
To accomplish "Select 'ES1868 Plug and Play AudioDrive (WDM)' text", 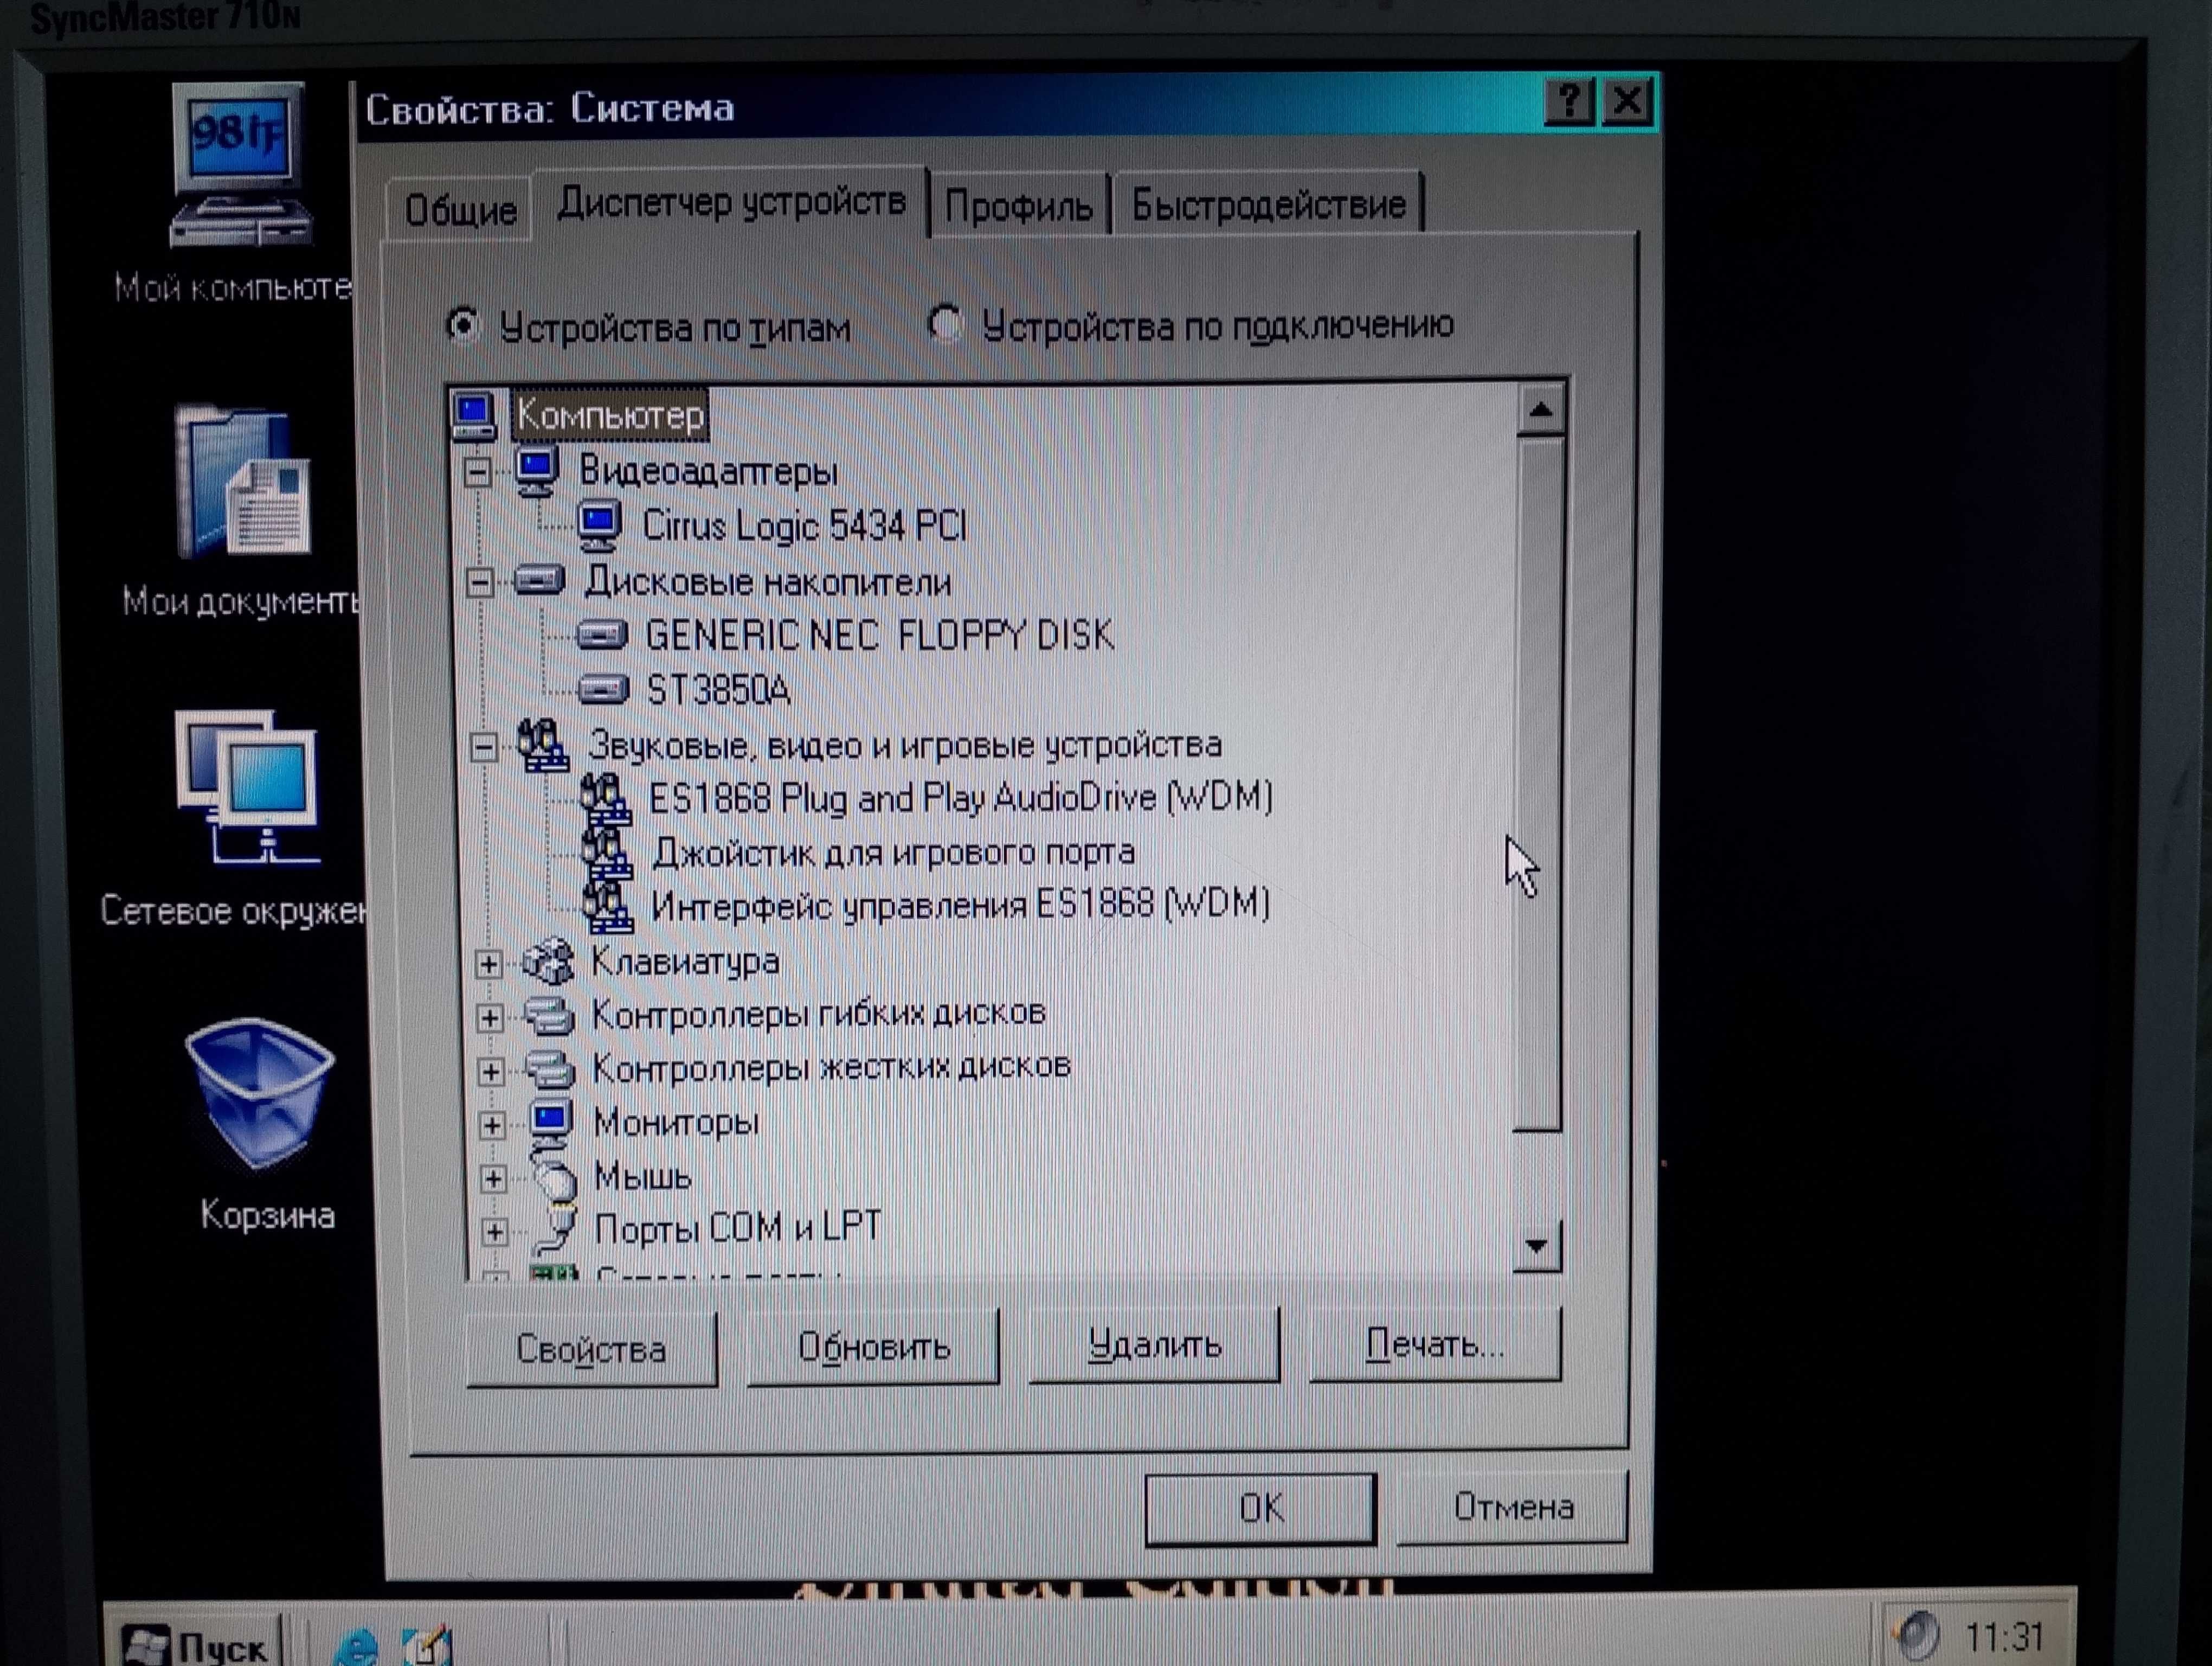I will pos(961,798).
